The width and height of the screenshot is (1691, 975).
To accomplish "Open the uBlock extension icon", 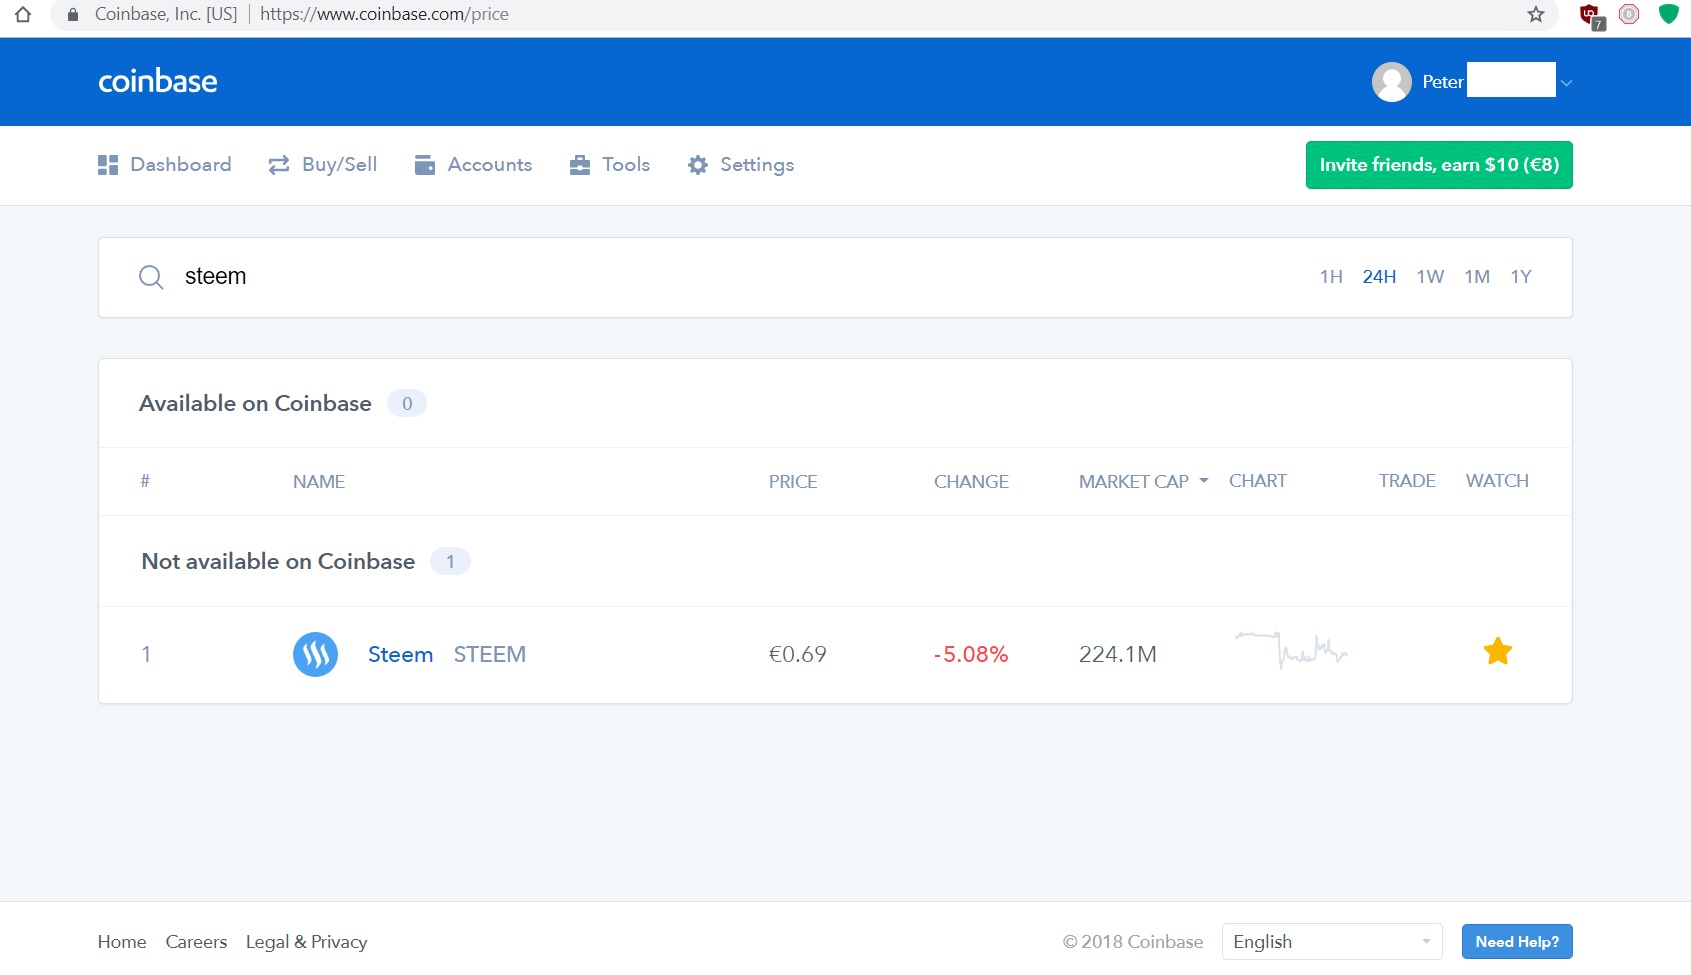I will pyautogui.click(x=1590, y=15).
